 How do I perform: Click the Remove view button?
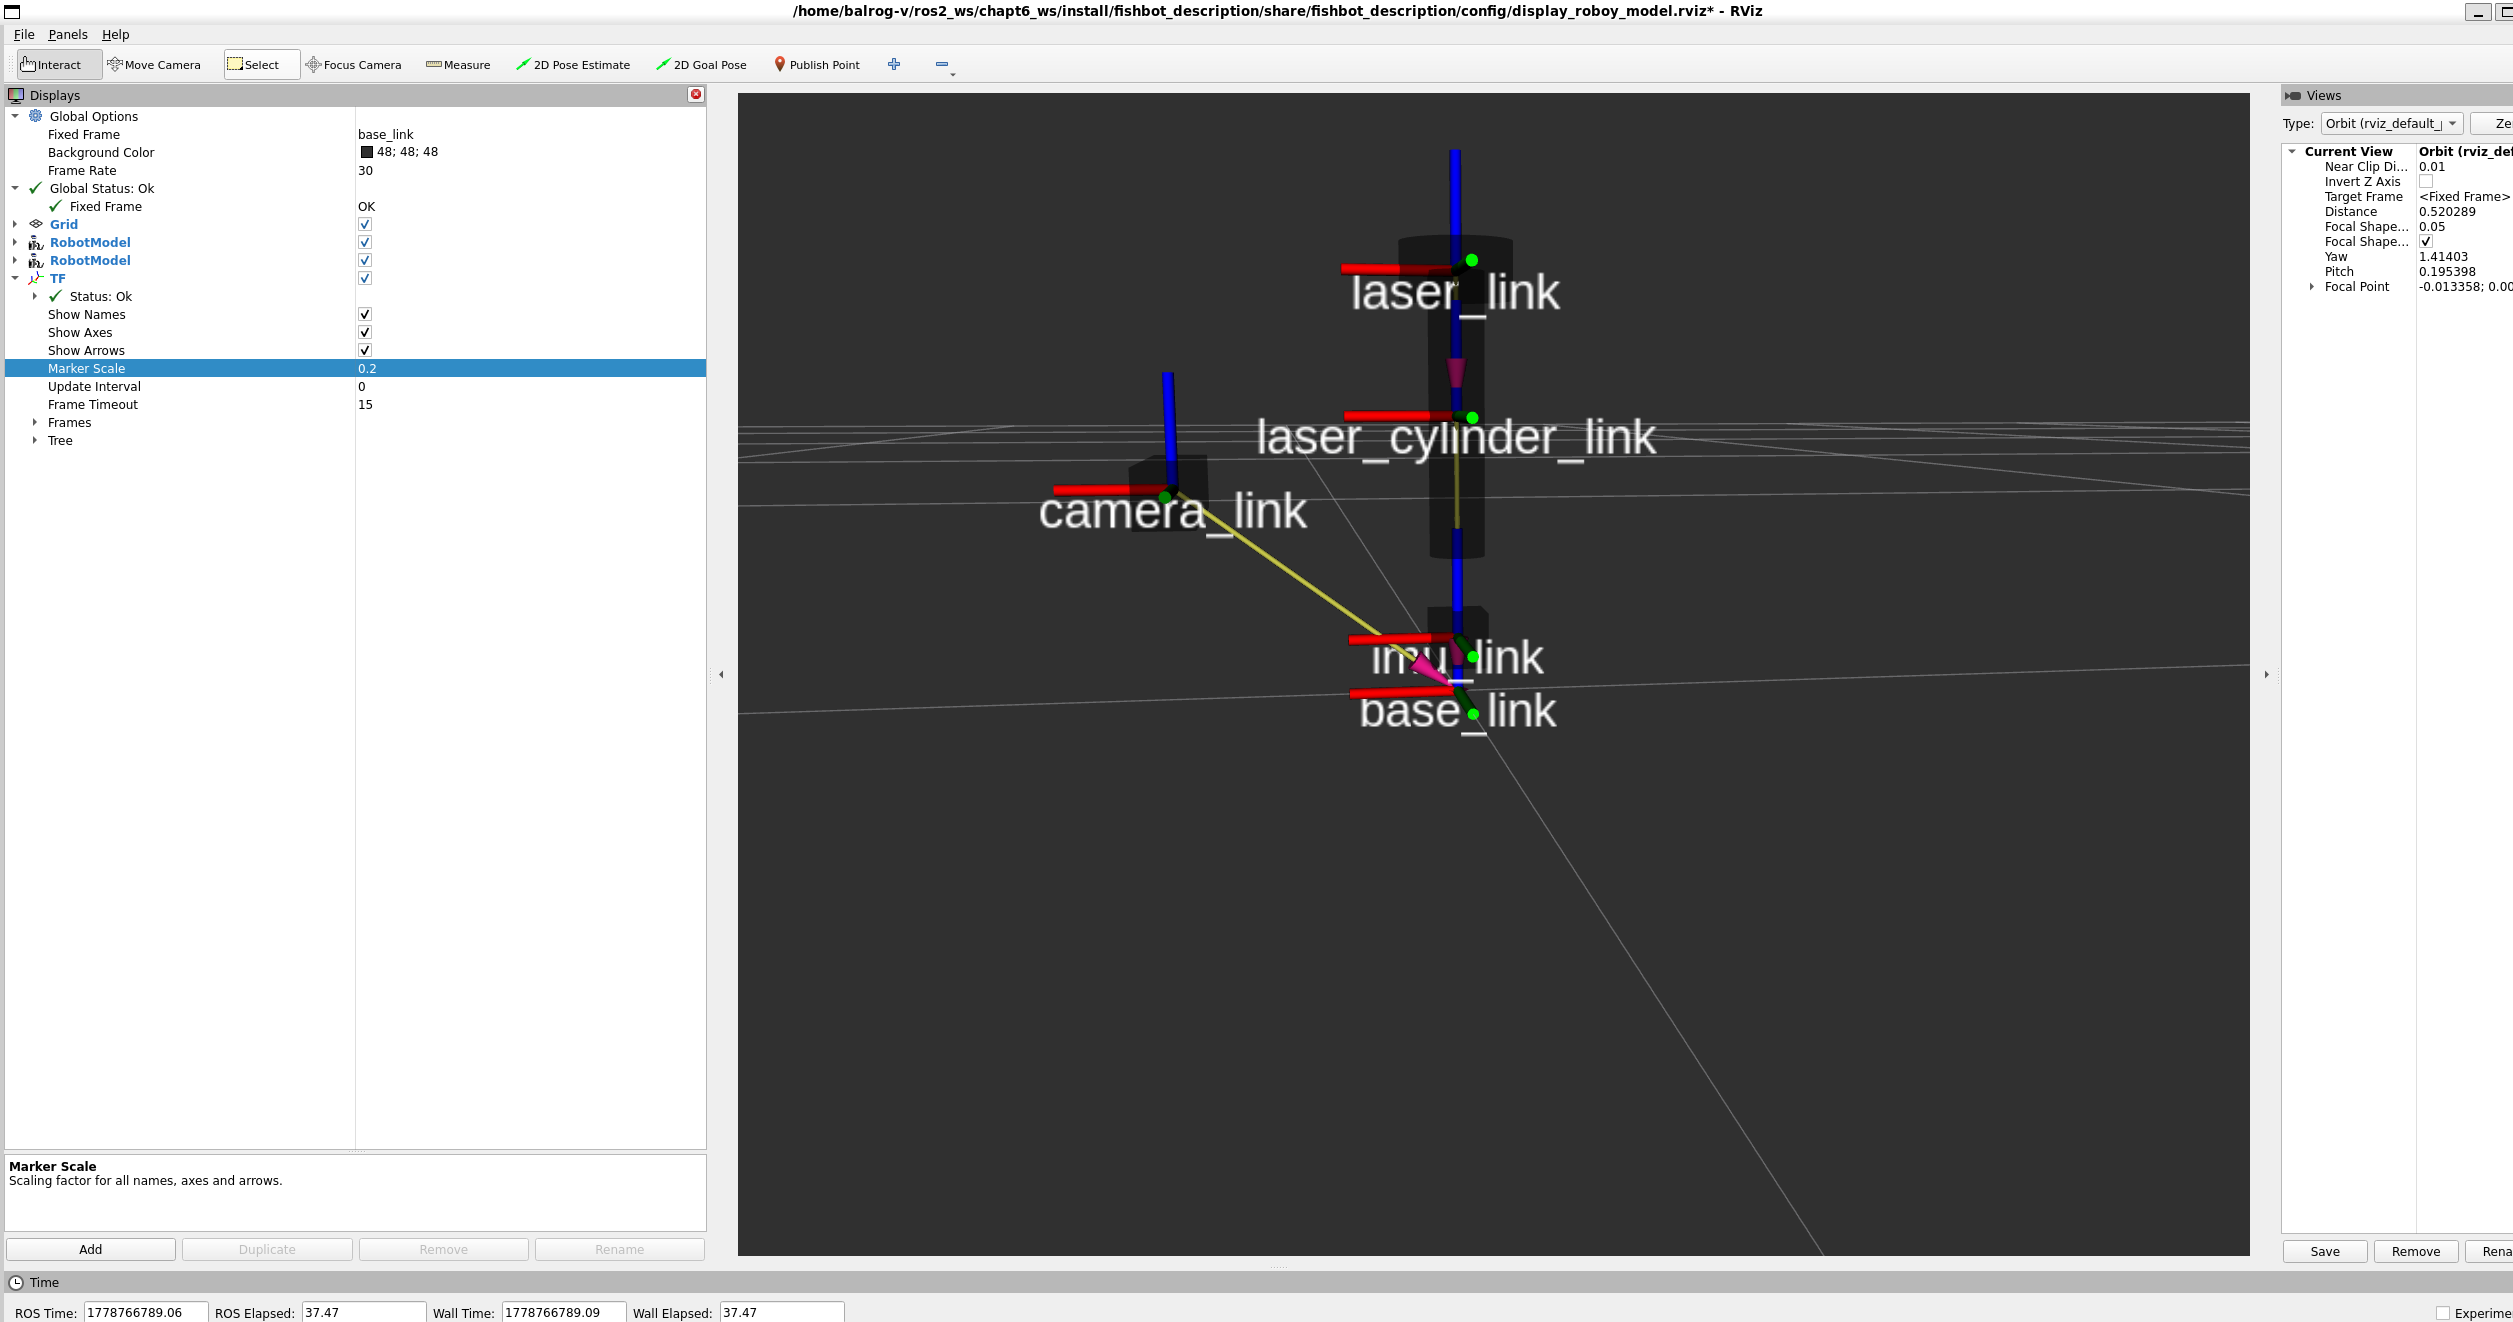coord(2416,1251)
